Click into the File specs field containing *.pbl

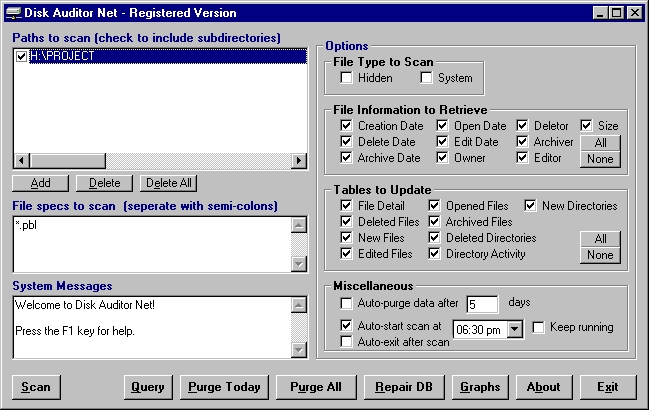(152, 244)
